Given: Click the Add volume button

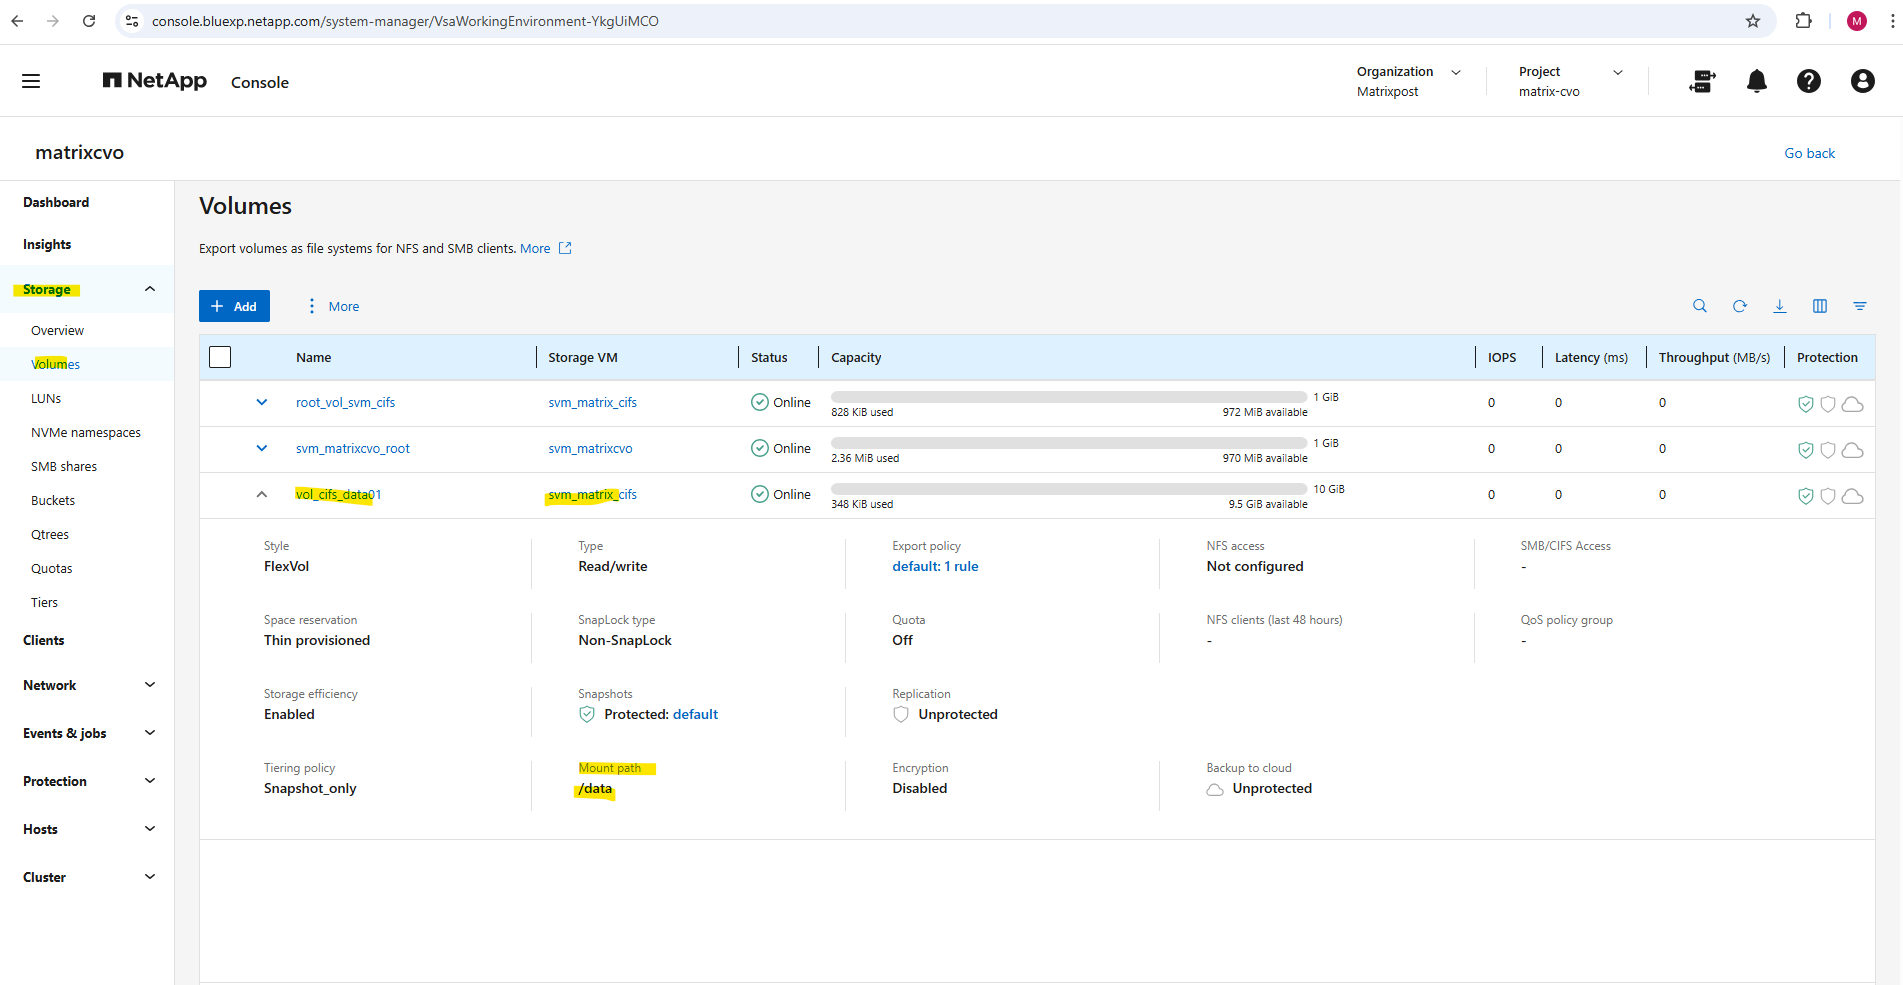Looking at the screenshot, I should (234, 306).
